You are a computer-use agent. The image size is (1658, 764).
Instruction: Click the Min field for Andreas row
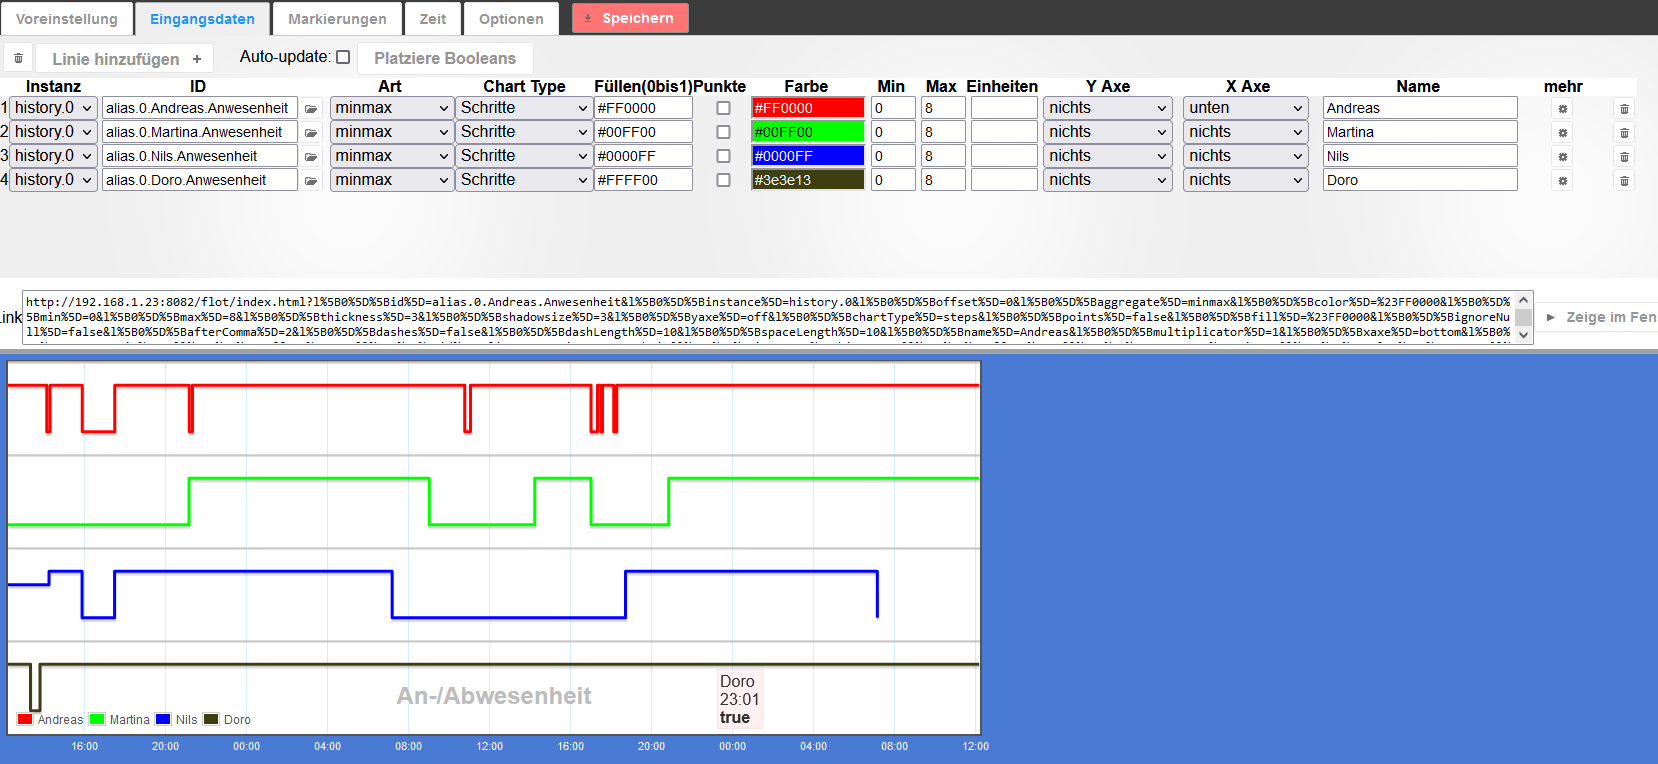point(893,108)
